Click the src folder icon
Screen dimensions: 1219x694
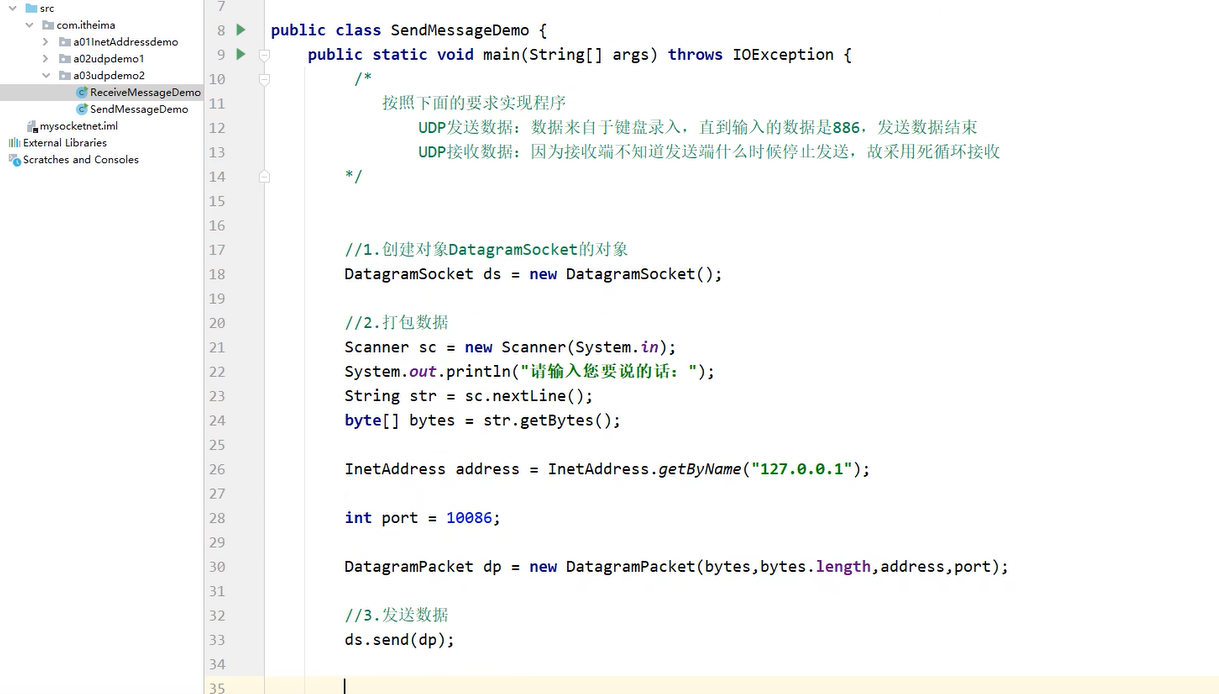click(32, 8)
